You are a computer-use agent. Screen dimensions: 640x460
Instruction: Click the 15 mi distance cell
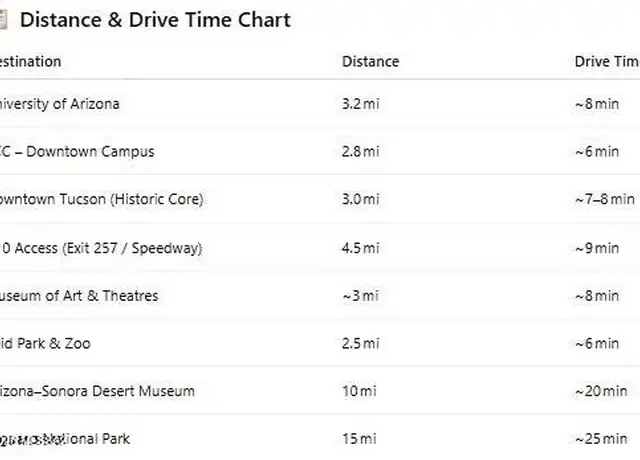359,439
